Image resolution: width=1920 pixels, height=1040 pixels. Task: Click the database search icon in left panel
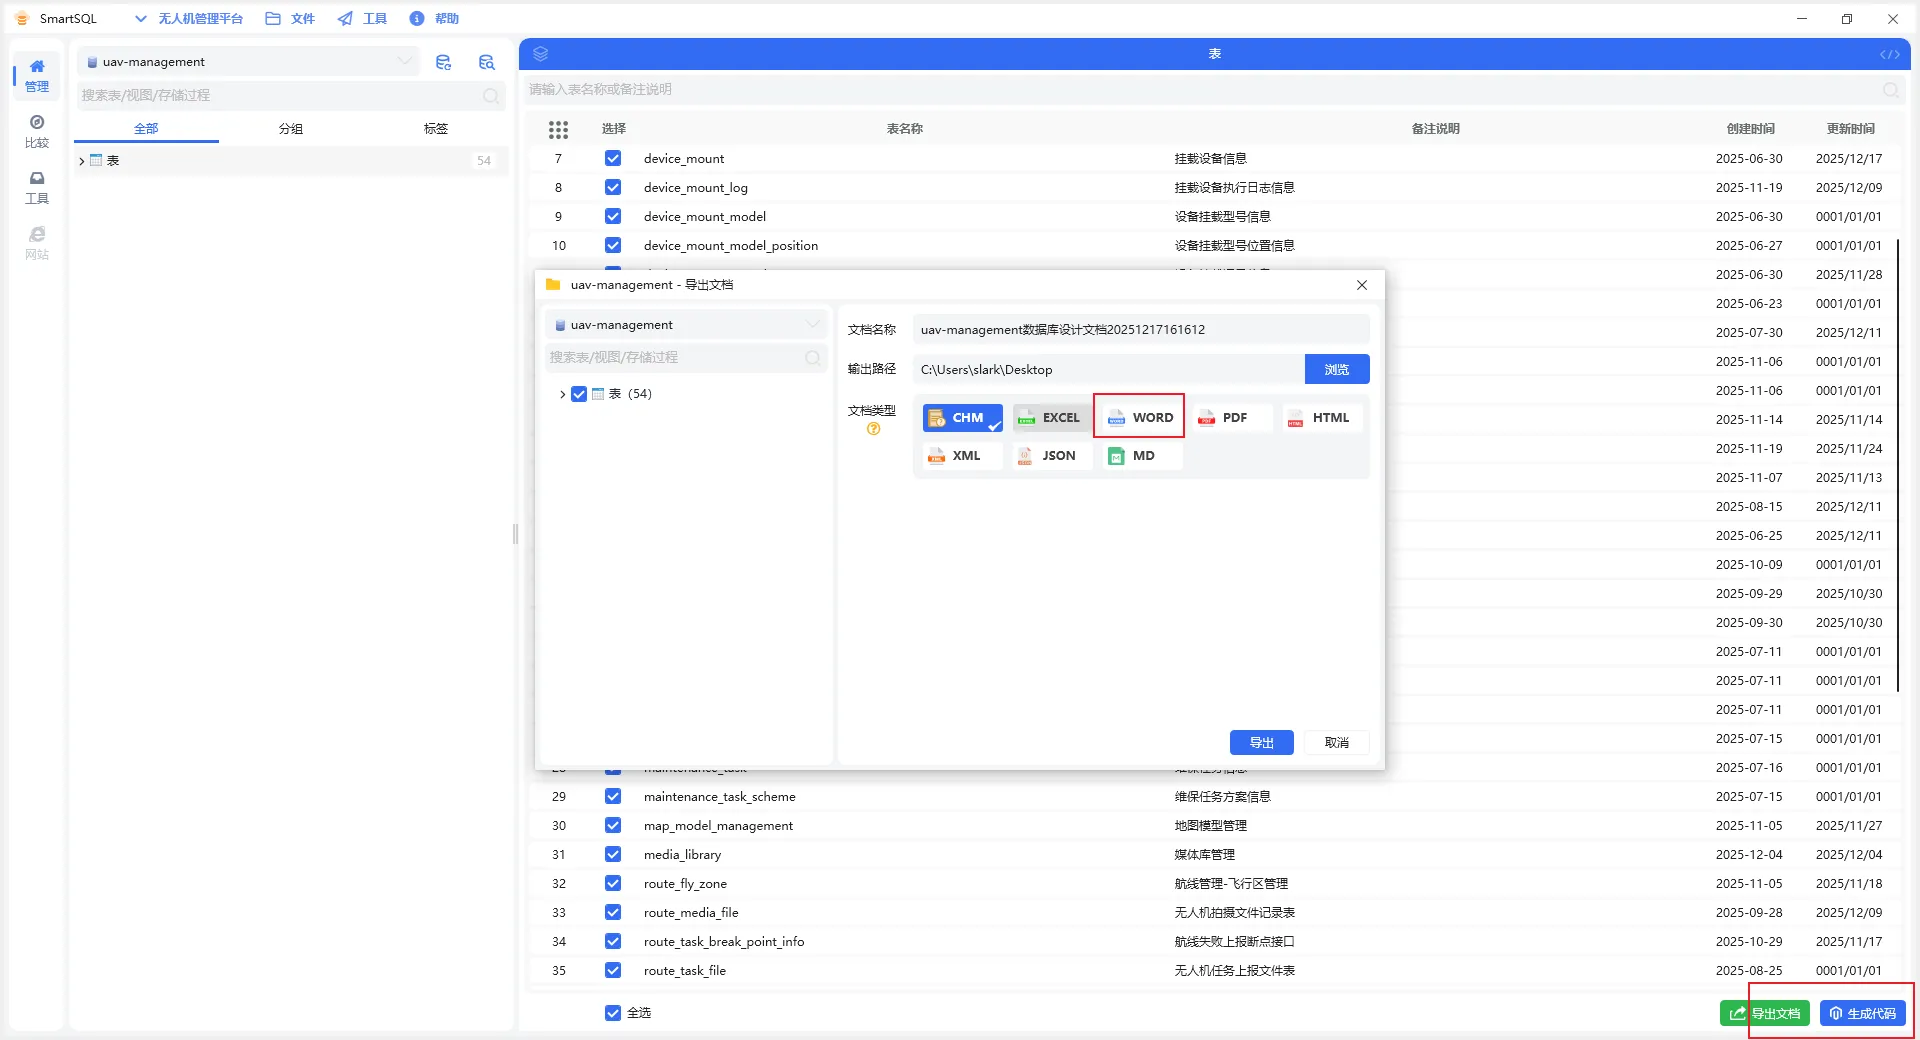(x=487, y=62)
